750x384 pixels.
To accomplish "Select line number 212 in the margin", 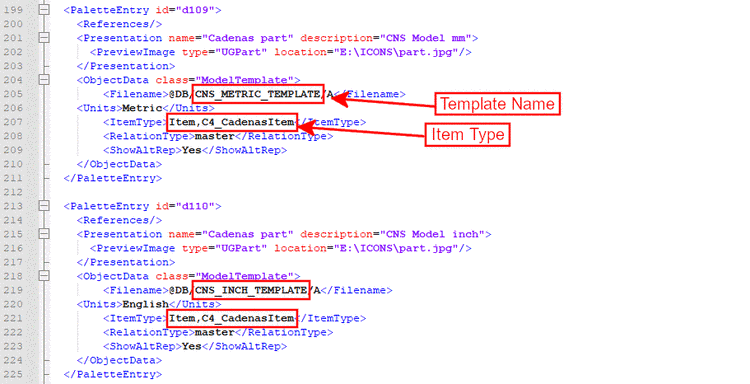I will [13, 192].
